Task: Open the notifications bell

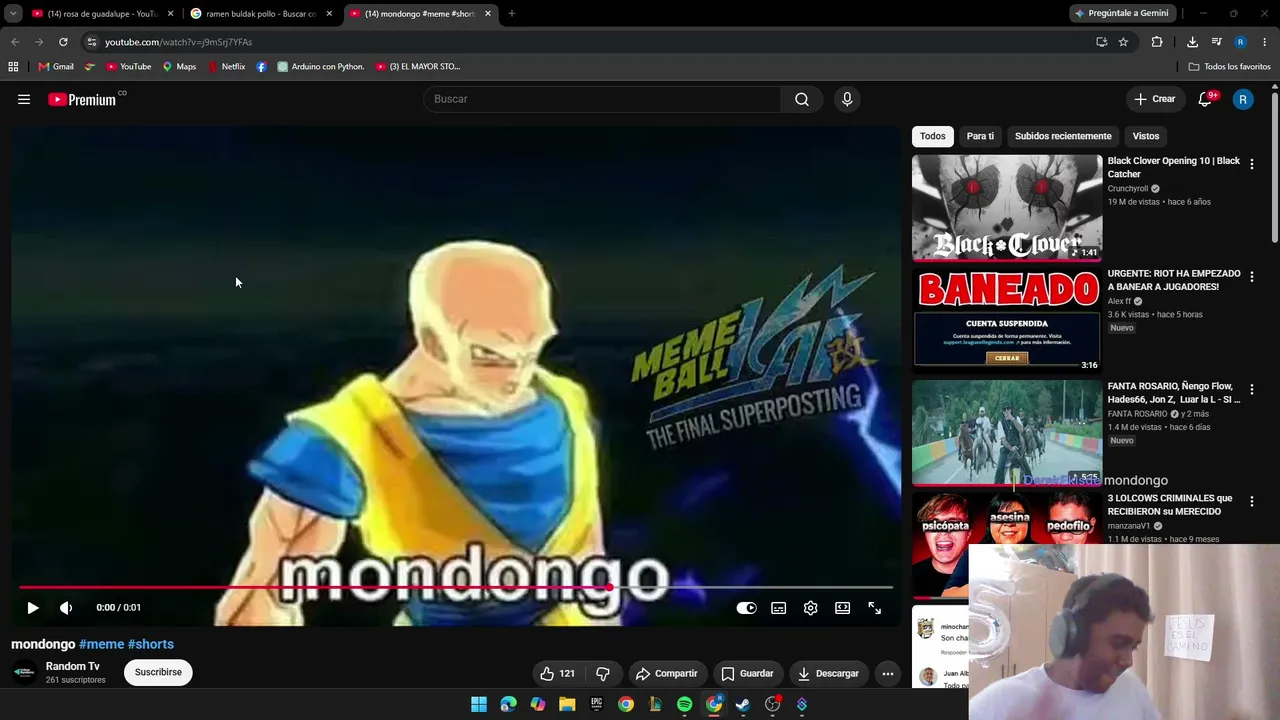Action: click(x=1205, y=99)
